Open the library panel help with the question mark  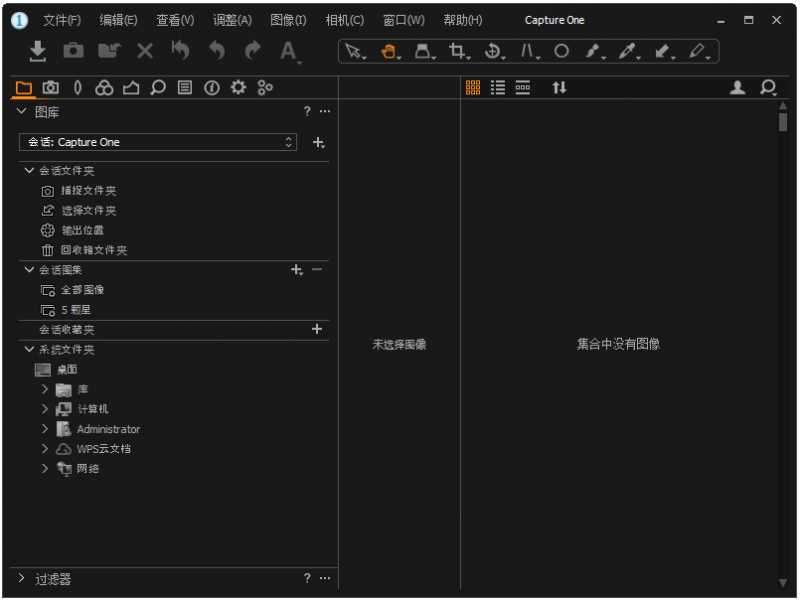(306, 112)
